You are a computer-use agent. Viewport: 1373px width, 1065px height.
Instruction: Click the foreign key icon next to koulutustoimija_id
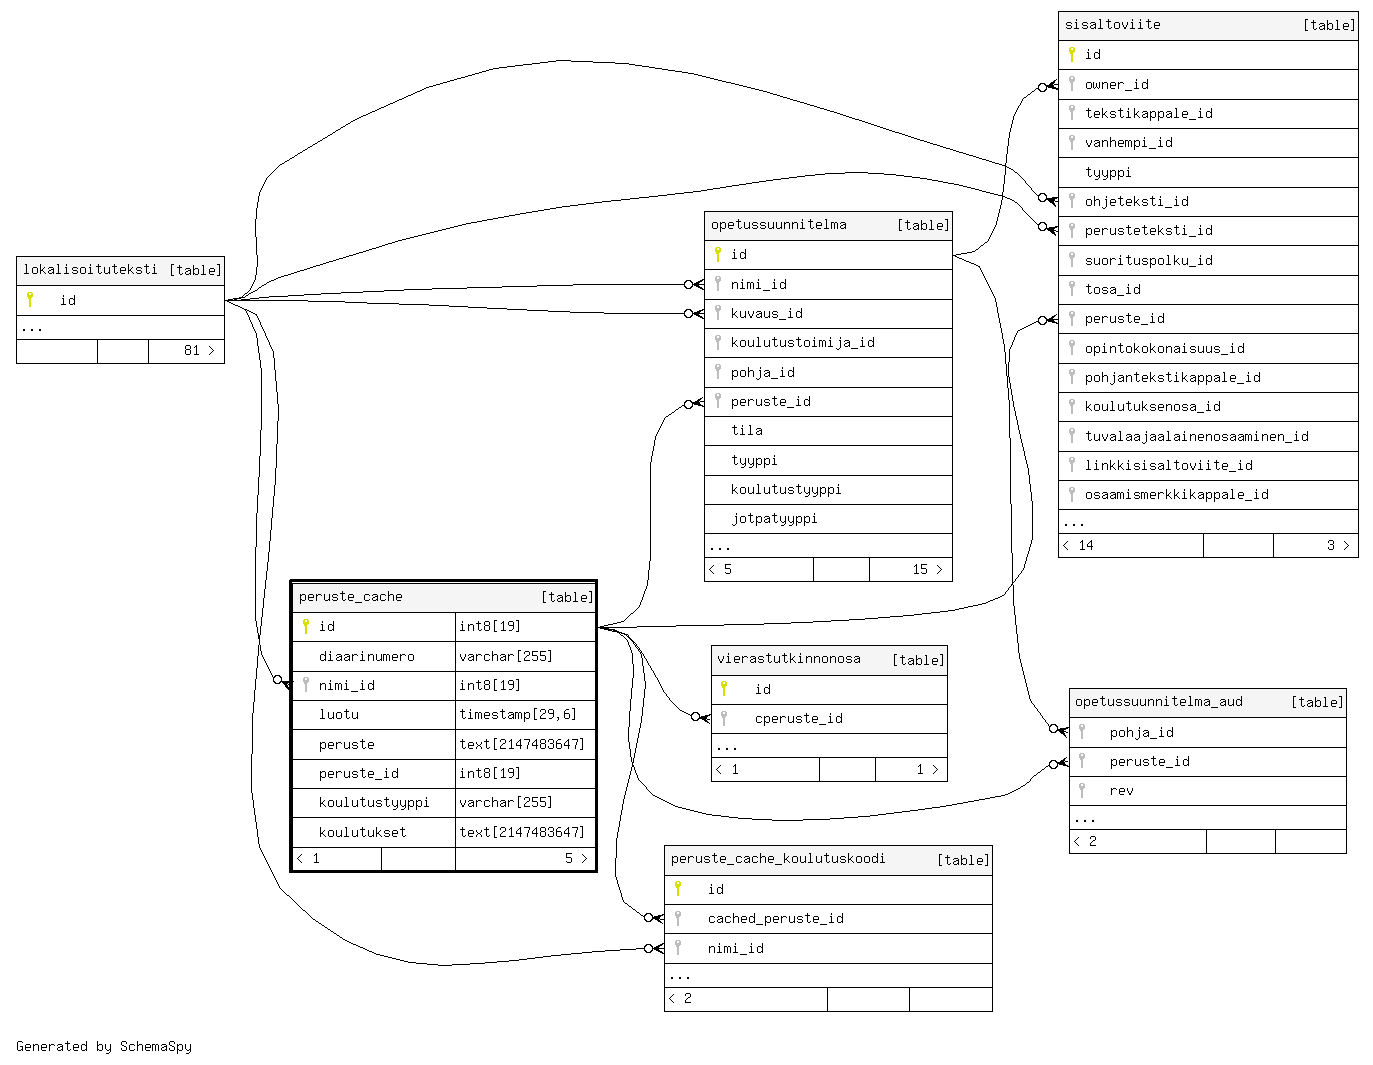[718, 342]
